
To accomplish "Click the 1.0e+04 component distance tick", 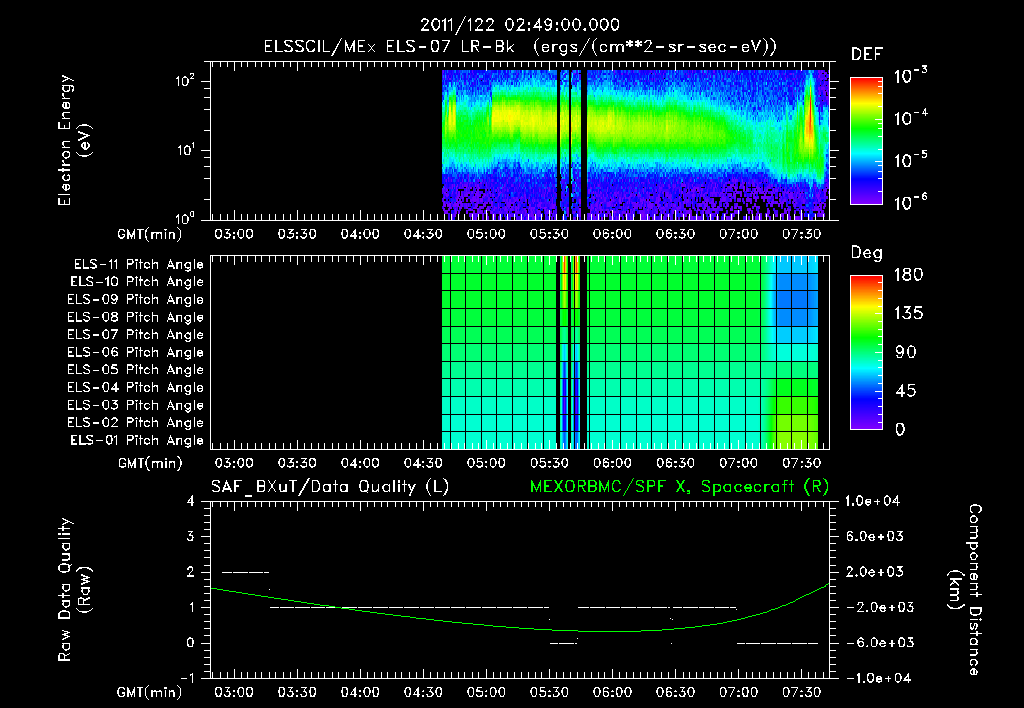I will [872, 502].
